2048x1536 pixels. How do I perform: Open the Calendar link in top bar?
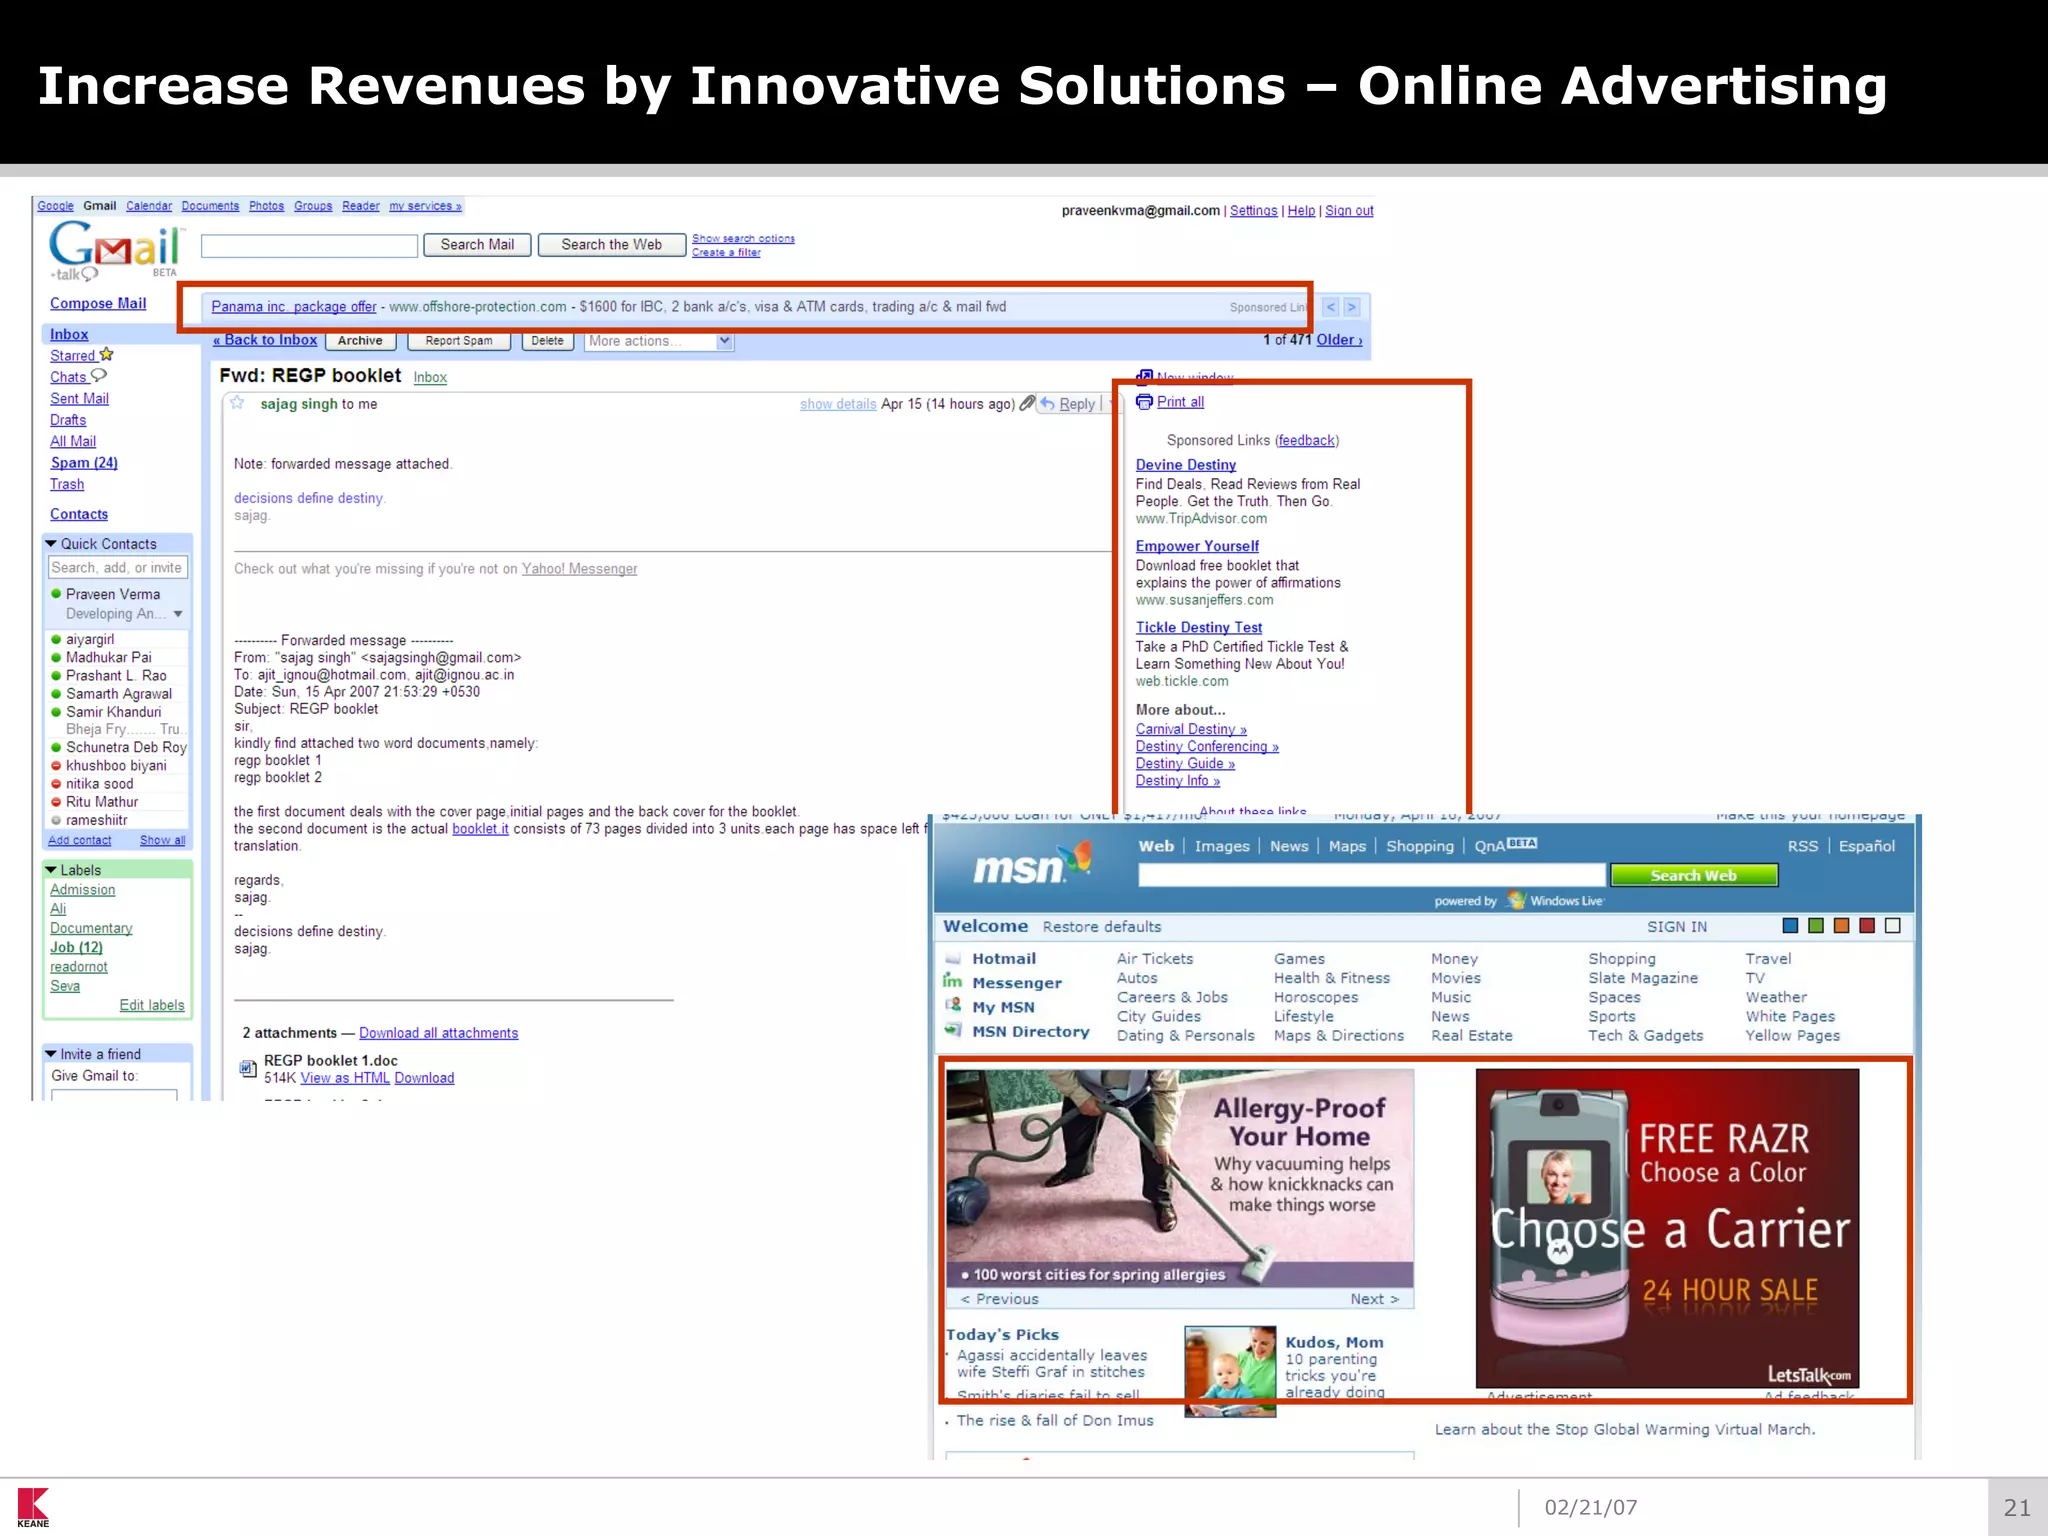pos(149,206)
